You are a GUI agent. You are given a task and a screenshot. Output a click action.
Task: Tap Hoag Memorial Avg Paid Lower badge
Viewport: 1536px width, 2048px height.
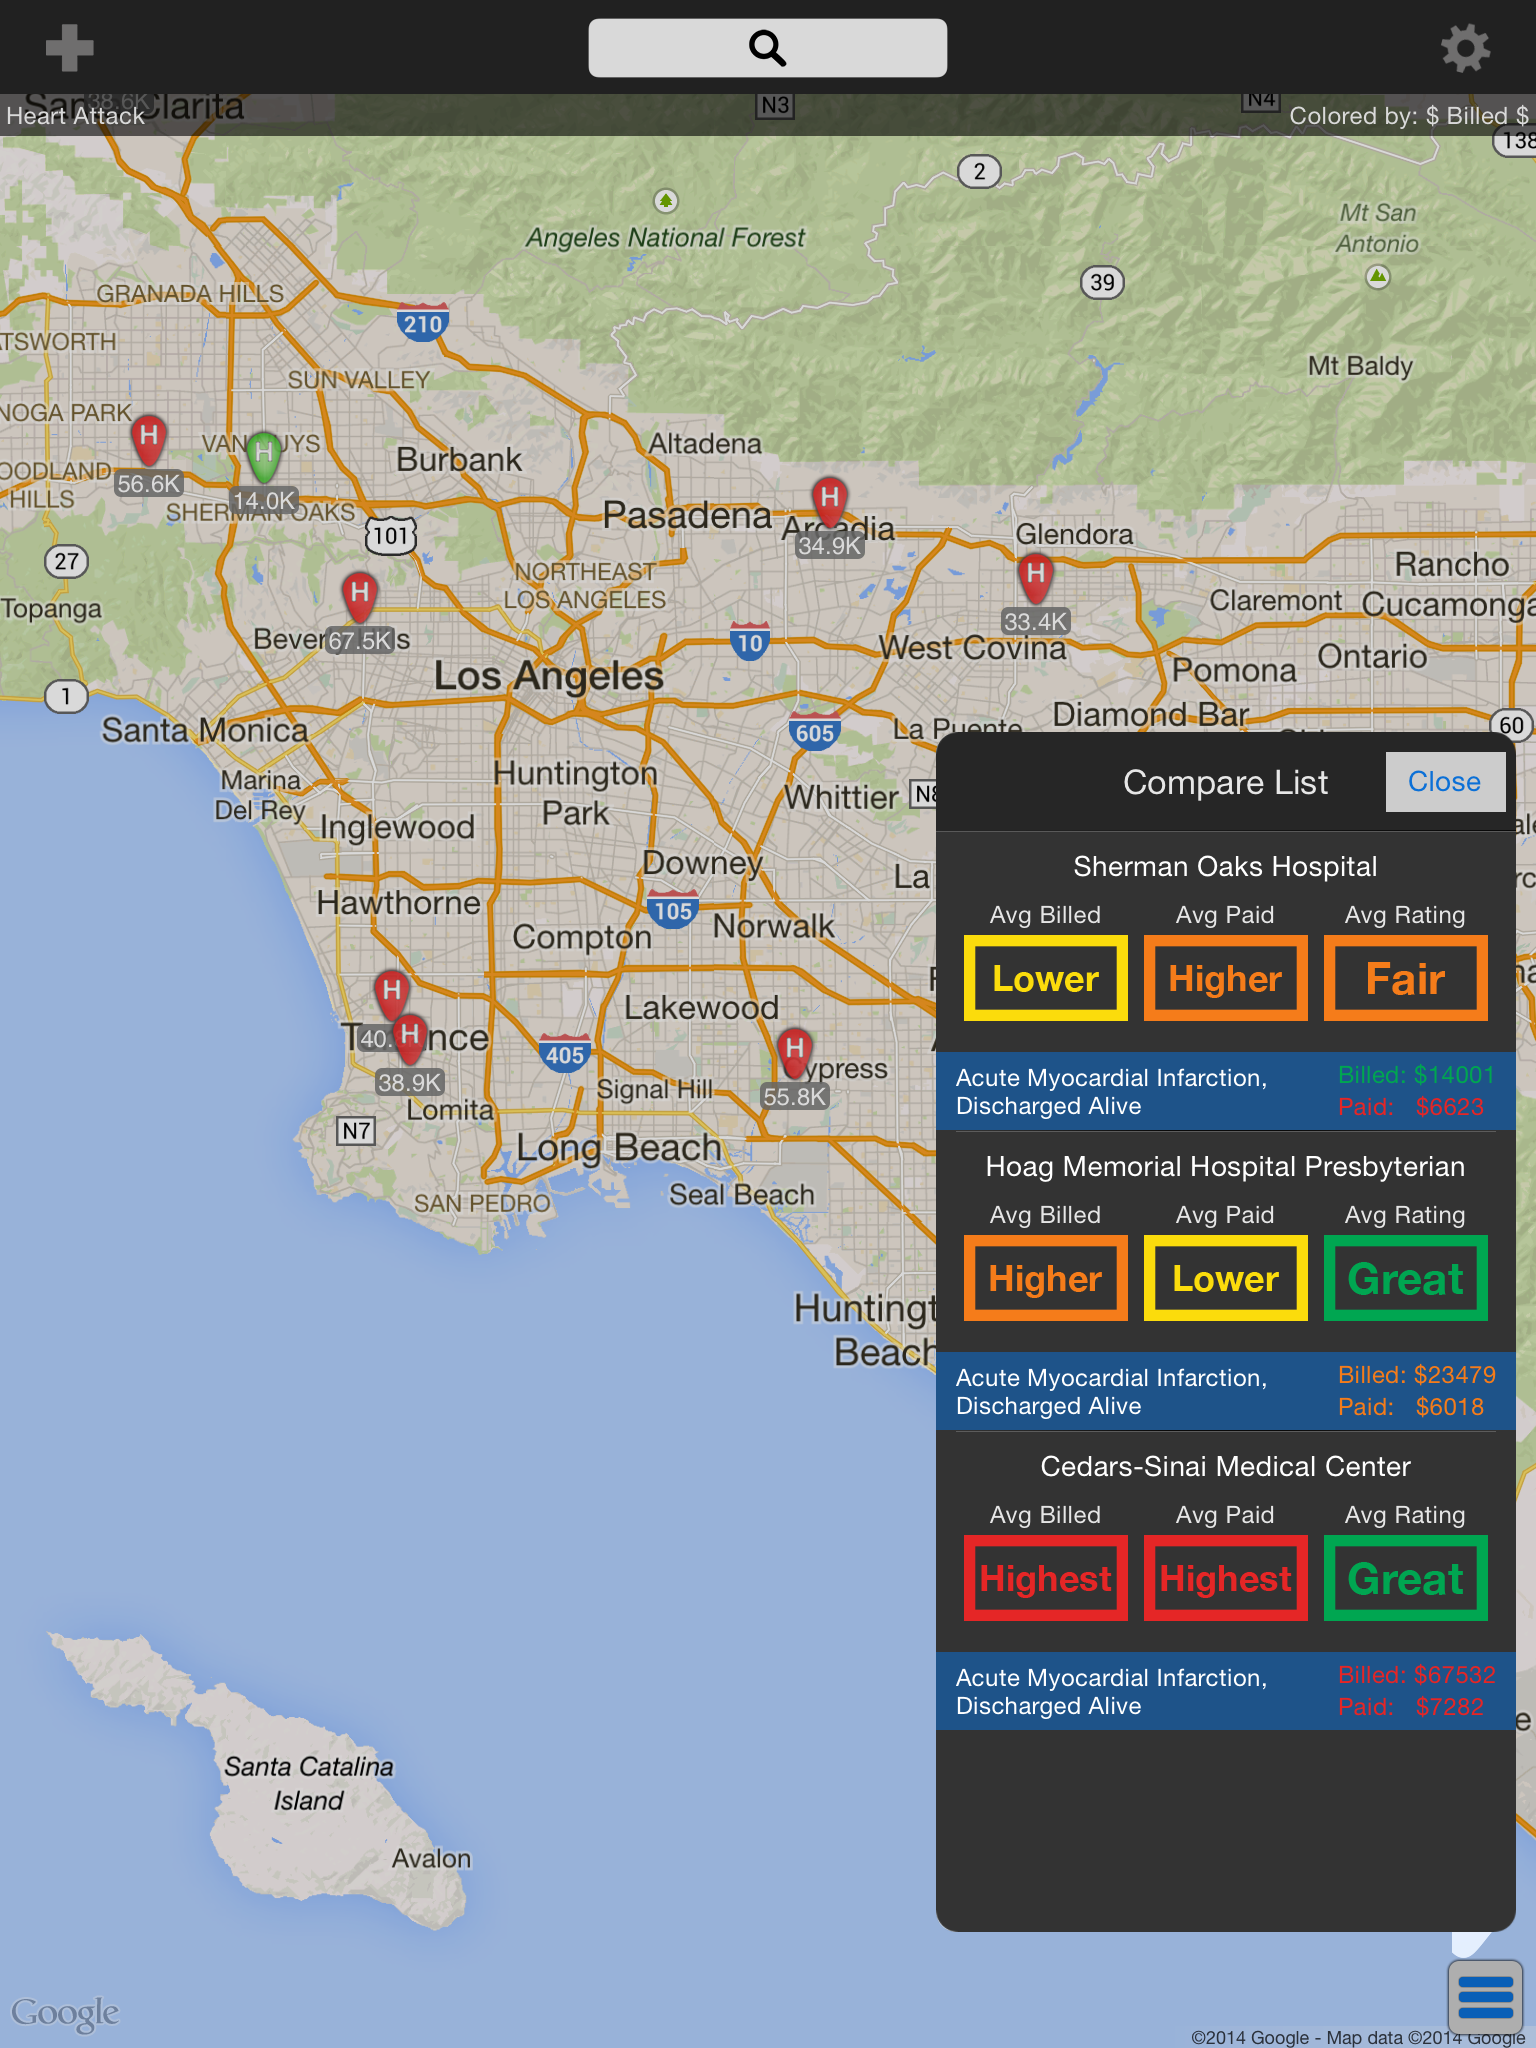tap(1226, 1278)
